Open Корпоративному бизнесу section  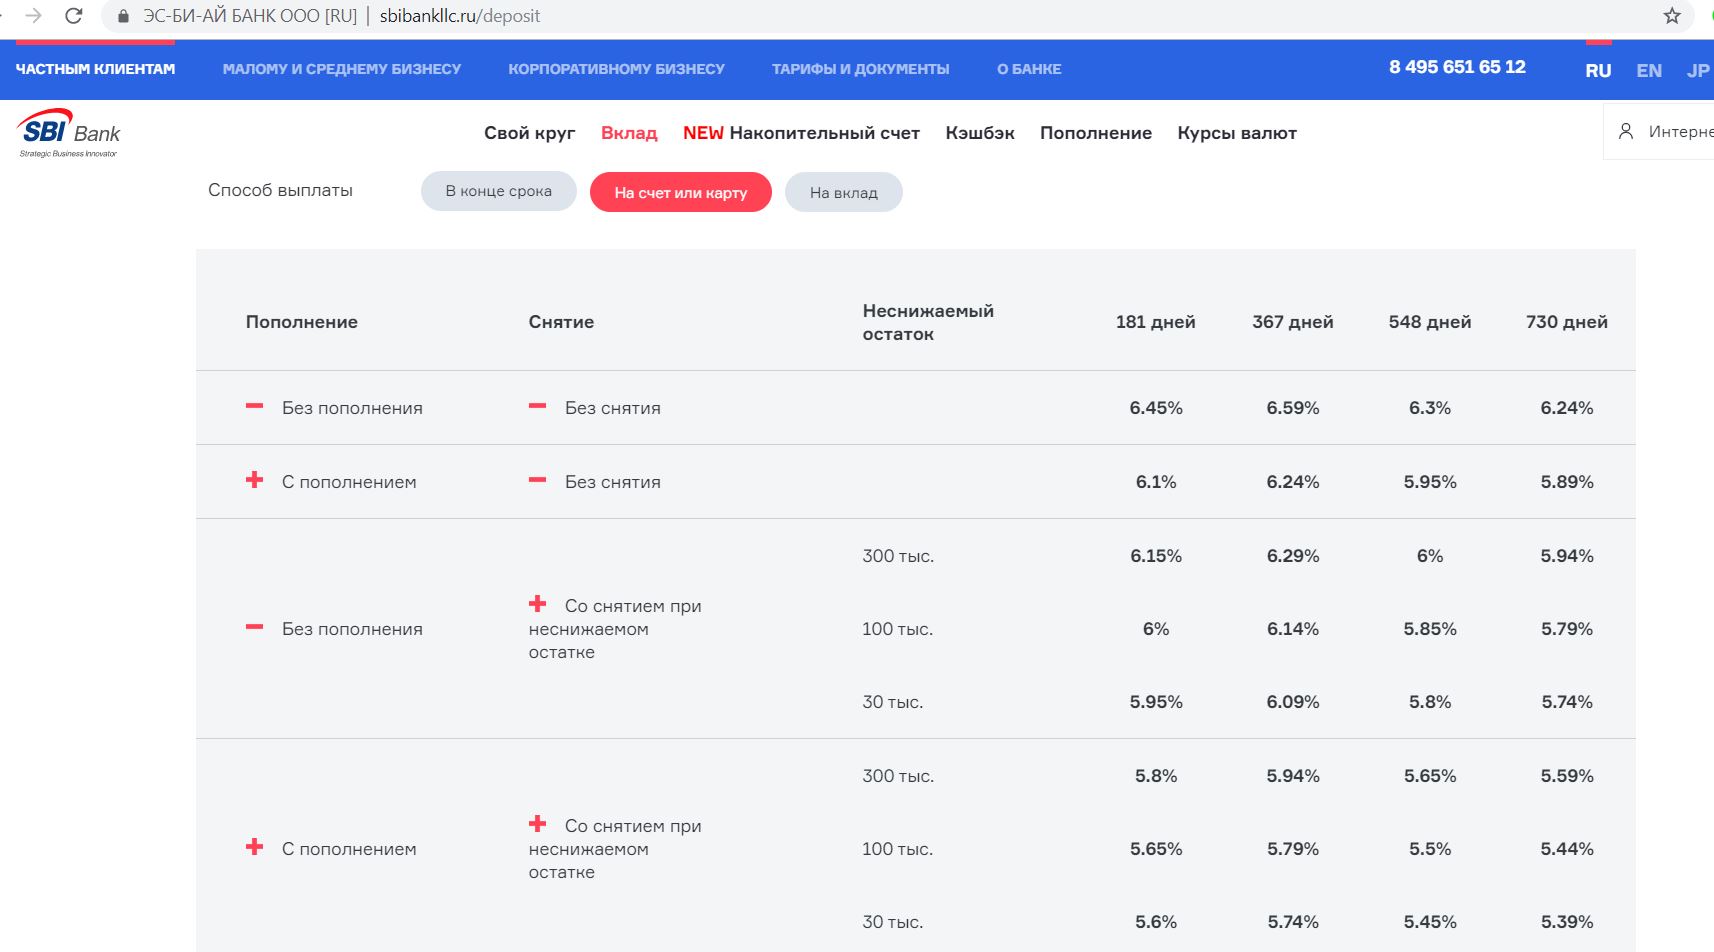tap(616, 69)
